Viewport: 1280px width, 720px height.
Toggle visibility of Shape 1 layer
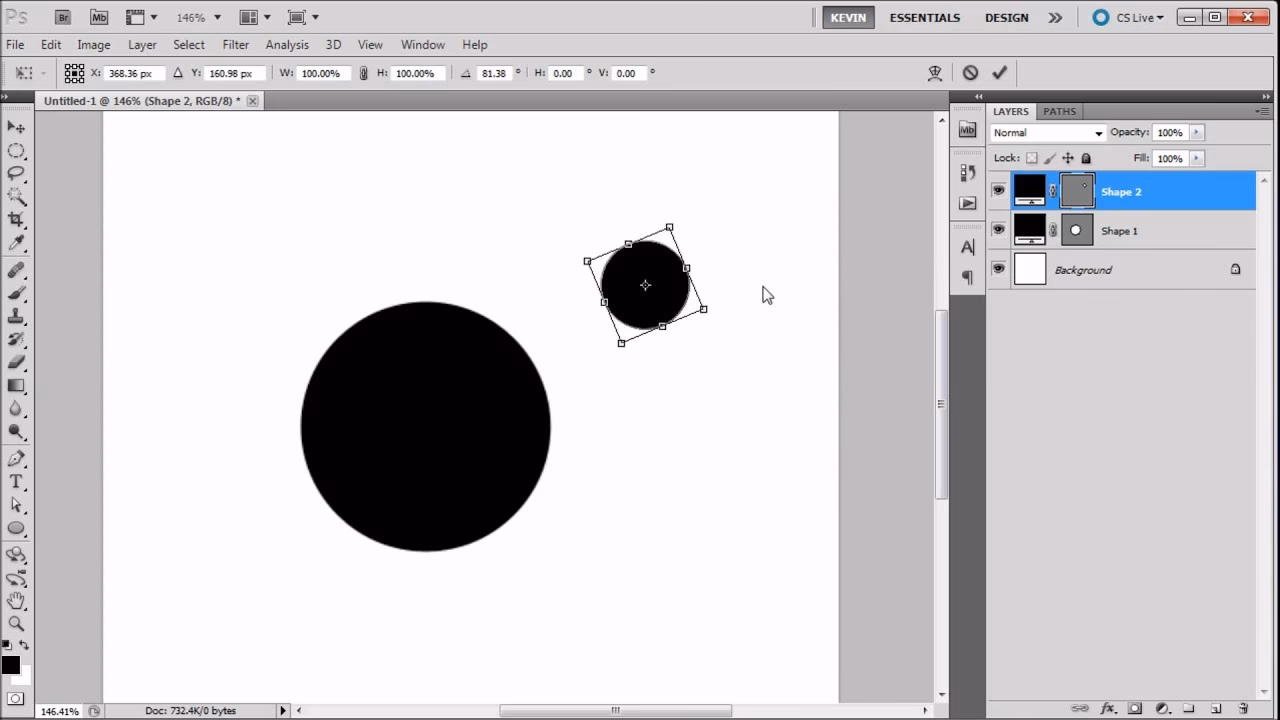coord(998,230)
